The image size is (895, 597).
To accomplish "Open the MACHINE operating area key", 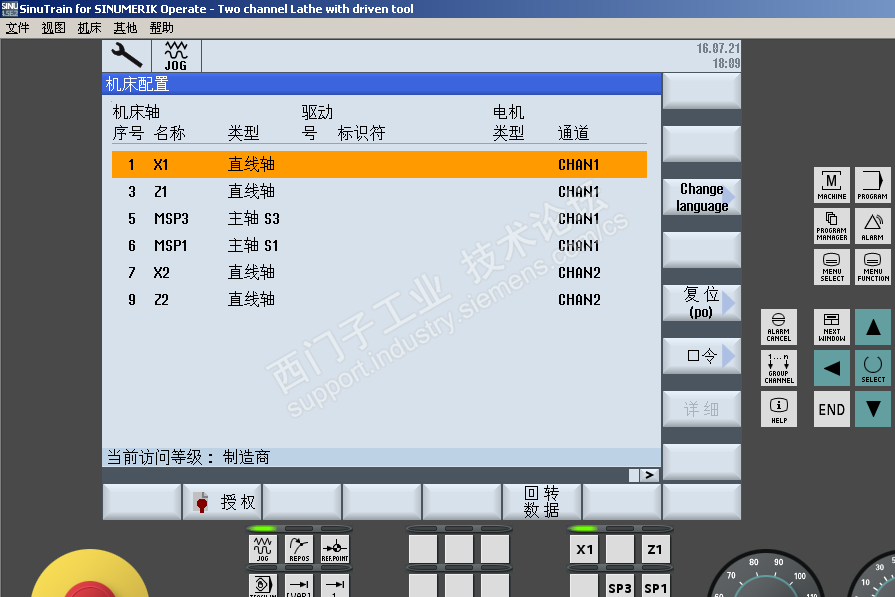I will [x=832, y=185].
